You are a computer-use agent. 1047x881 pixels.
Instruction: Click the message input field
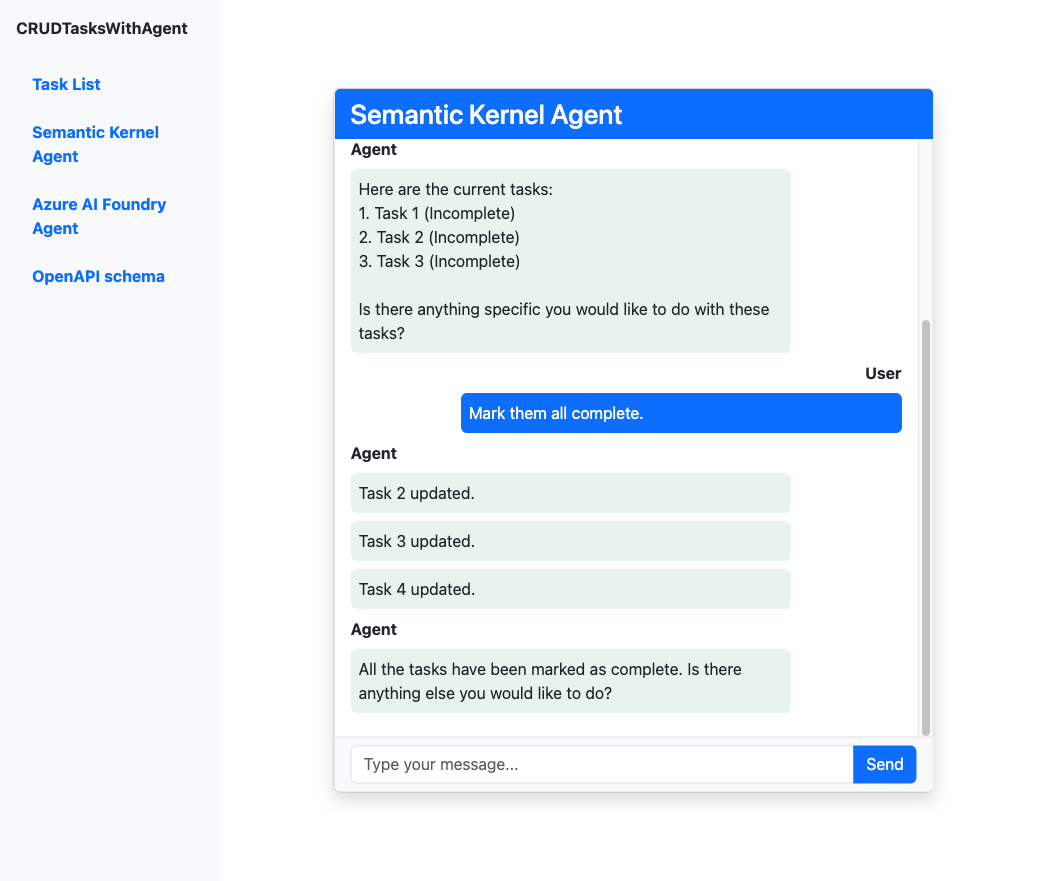coord(600,764)
